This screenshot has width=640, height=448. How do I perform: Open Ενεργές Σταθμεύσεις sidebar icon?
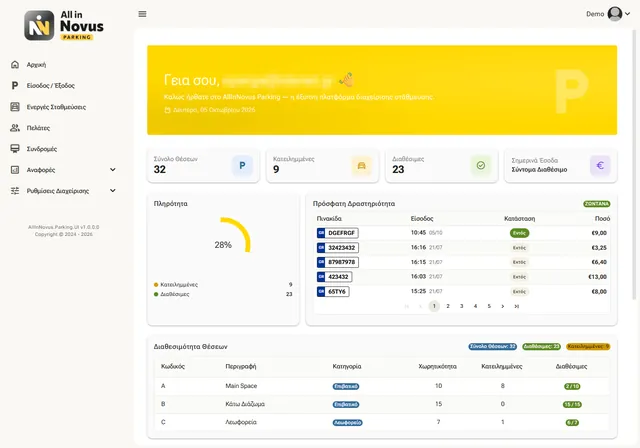[15, 107]
